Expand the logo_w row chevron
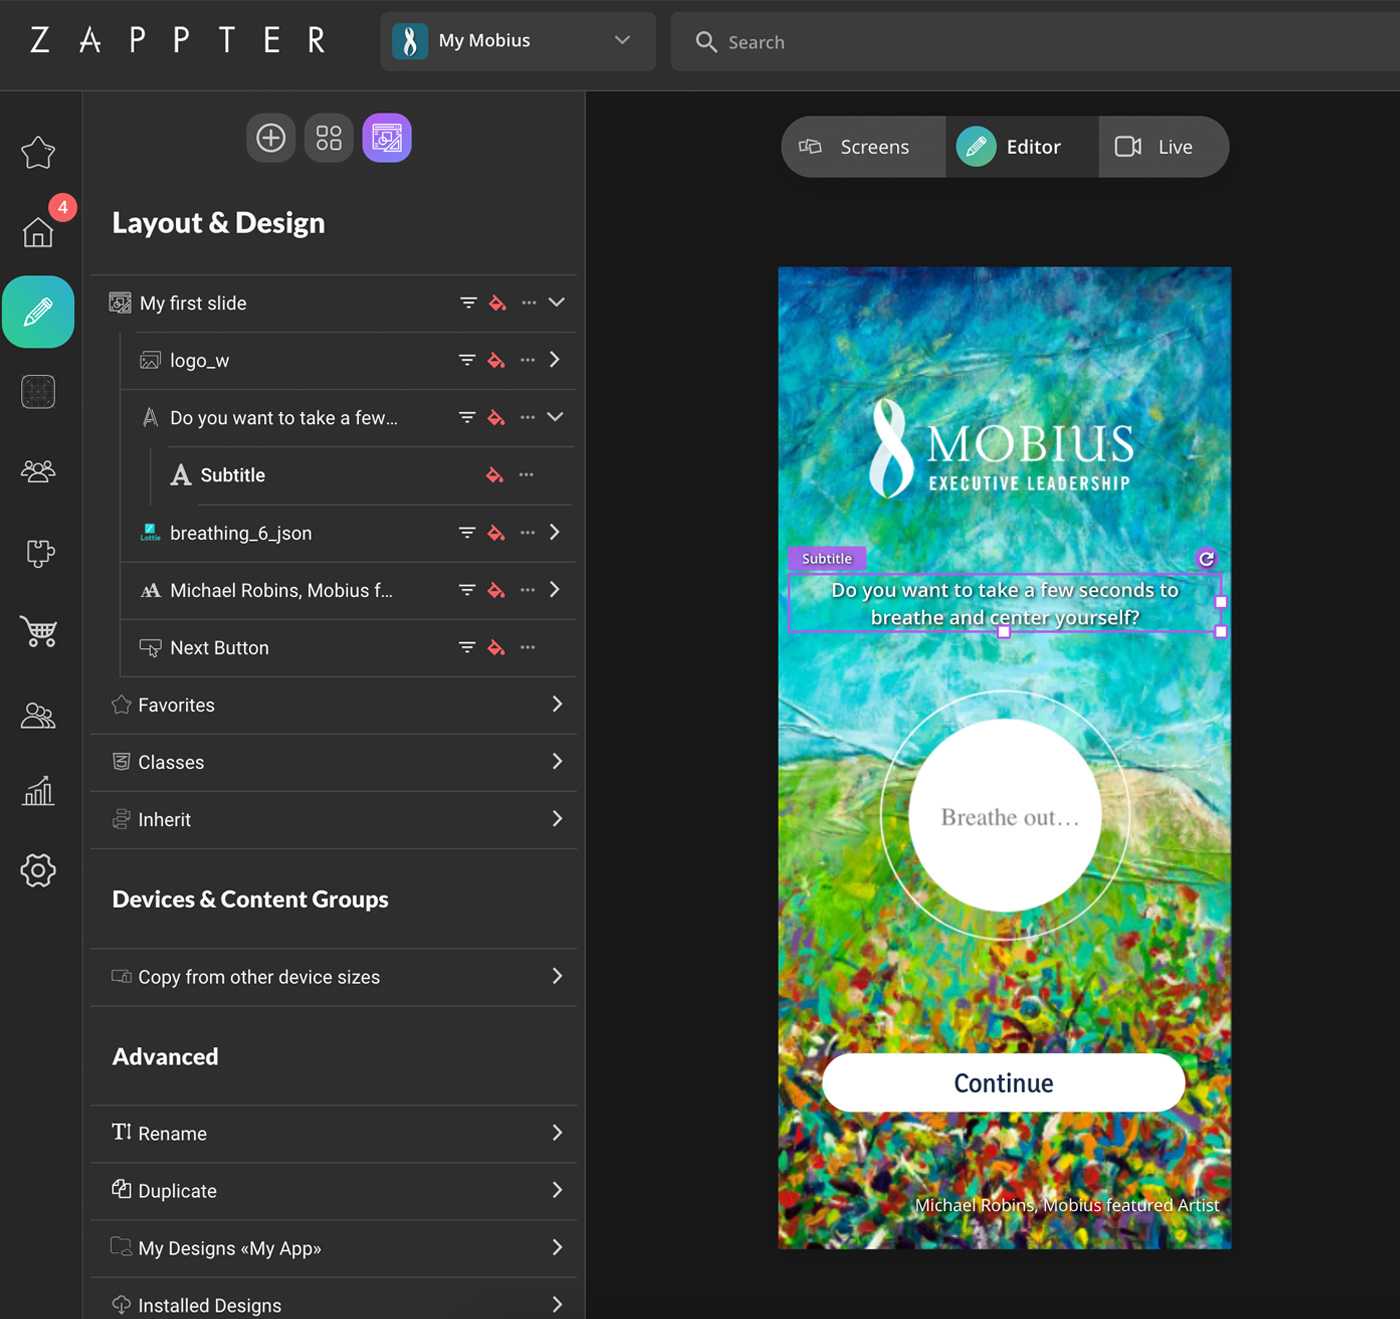 [x=555, y=360]
